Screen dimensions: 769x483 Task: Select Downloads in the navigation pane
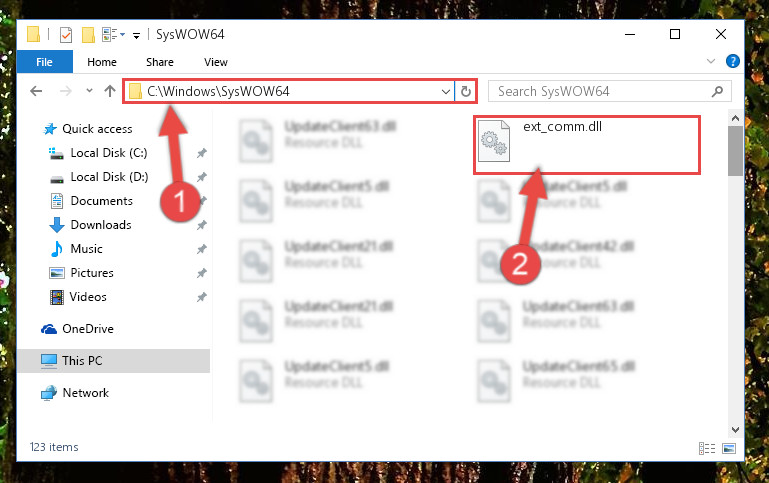click(101, 225)
